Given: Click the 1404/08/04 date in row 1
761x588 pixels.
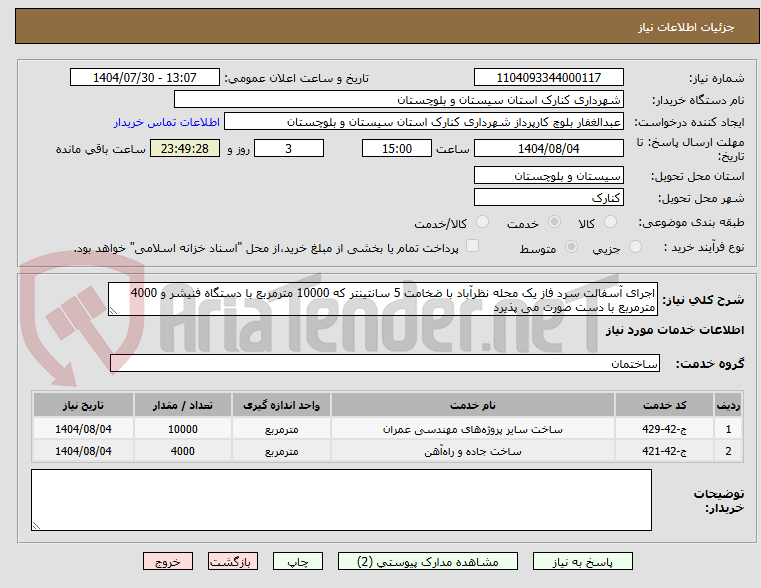Looking at the screenshot, I should click(x=83, y=429).
